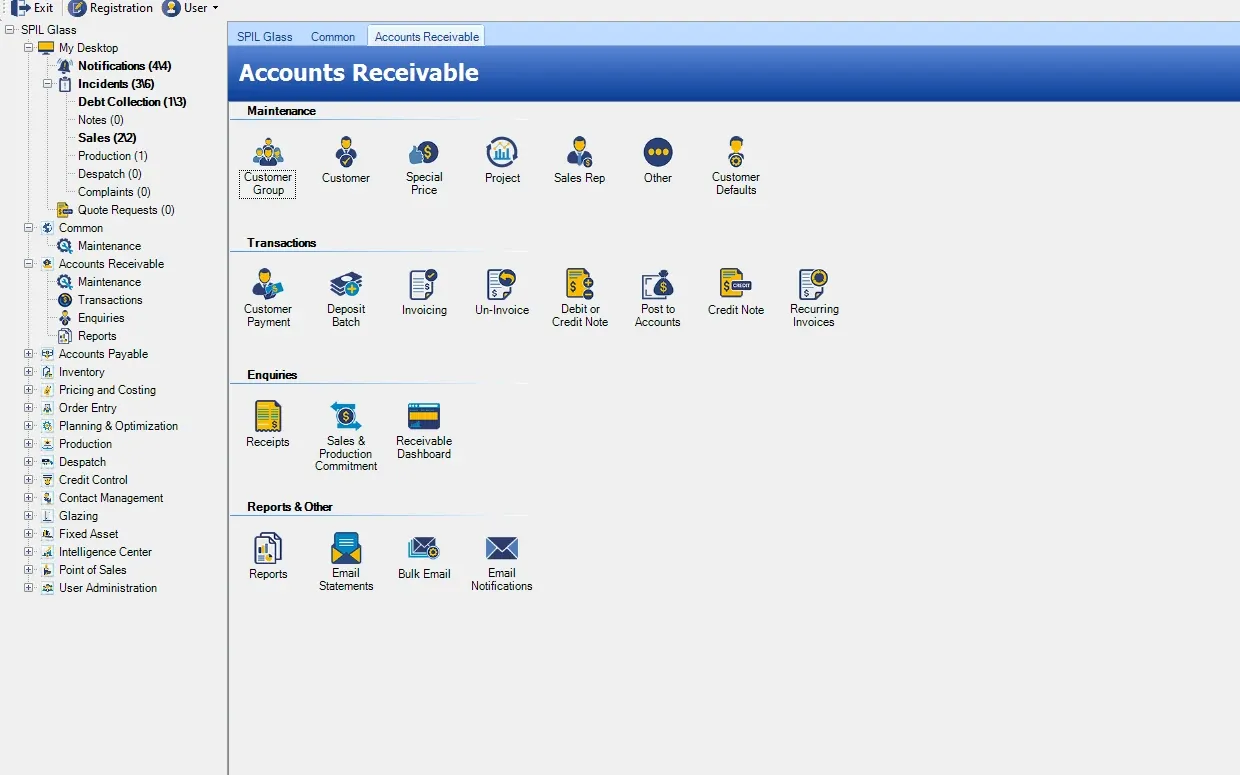Select Quote Requests in the tree

126,210
